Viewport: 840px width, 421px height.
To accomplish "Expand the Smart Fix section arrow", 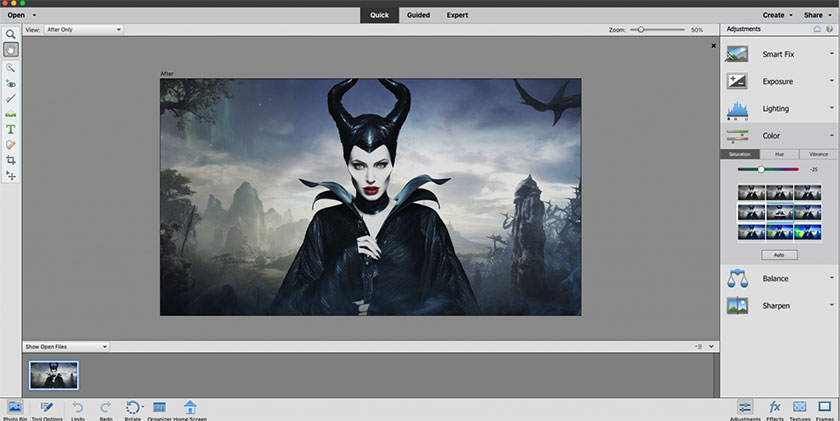I will (x=831, y=54).
